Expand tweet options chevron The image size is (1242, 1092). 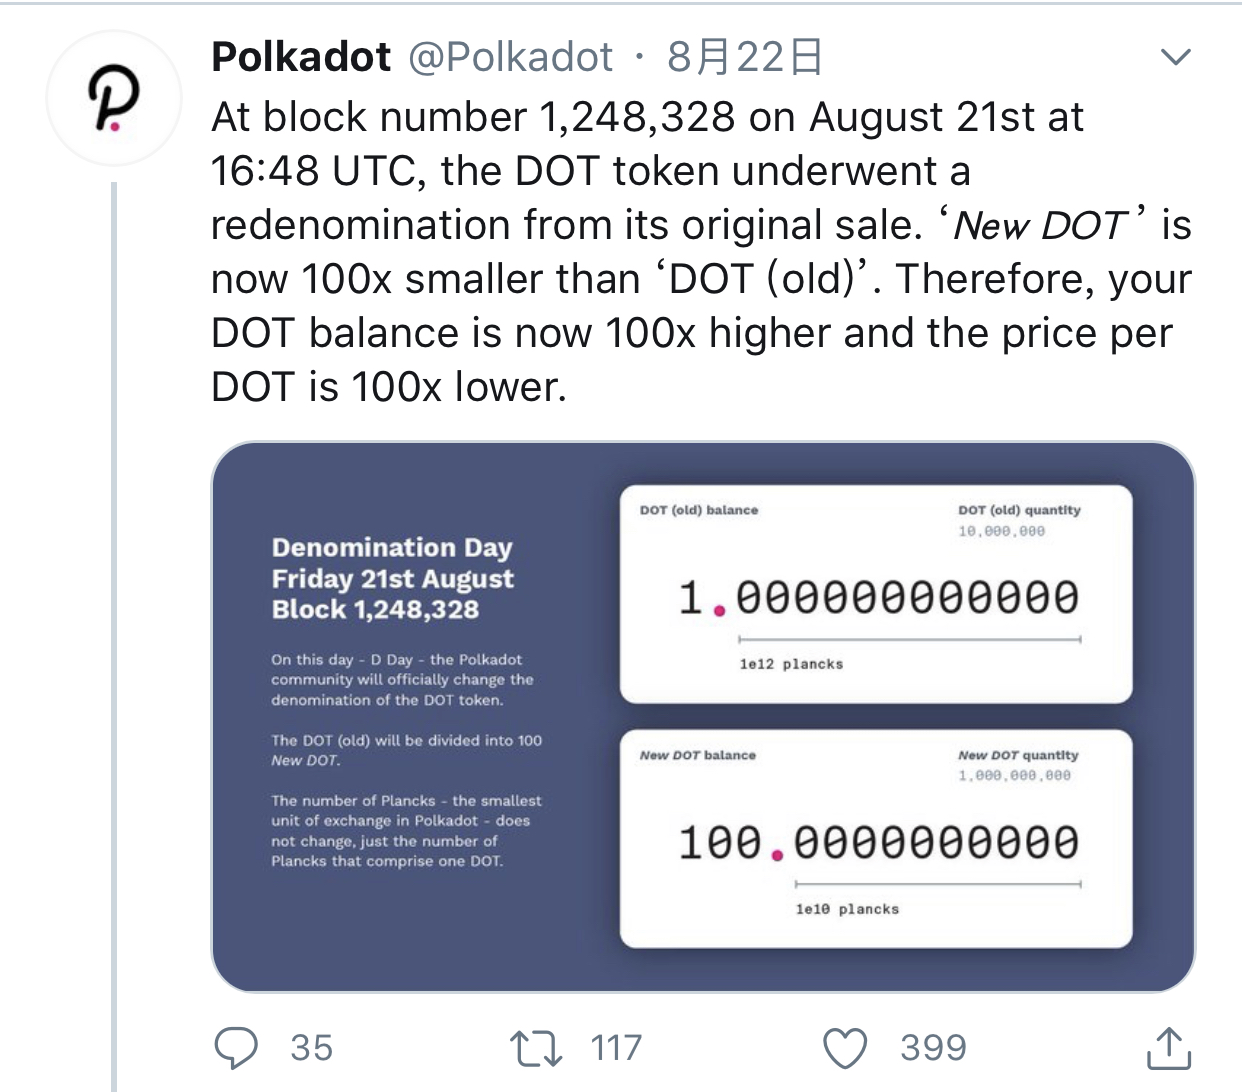[x=1175, y=57]
